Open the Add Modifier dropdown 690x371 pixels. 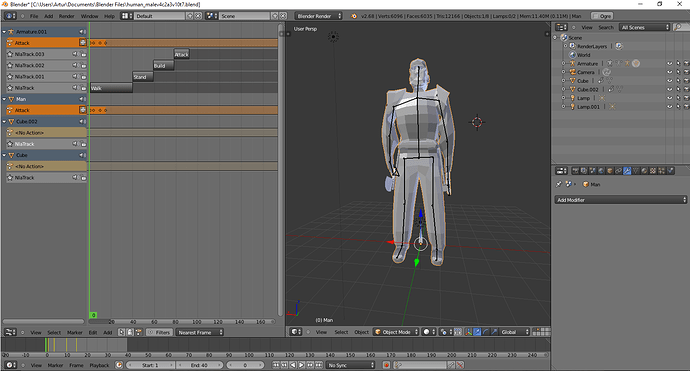(x=620, y=200)
